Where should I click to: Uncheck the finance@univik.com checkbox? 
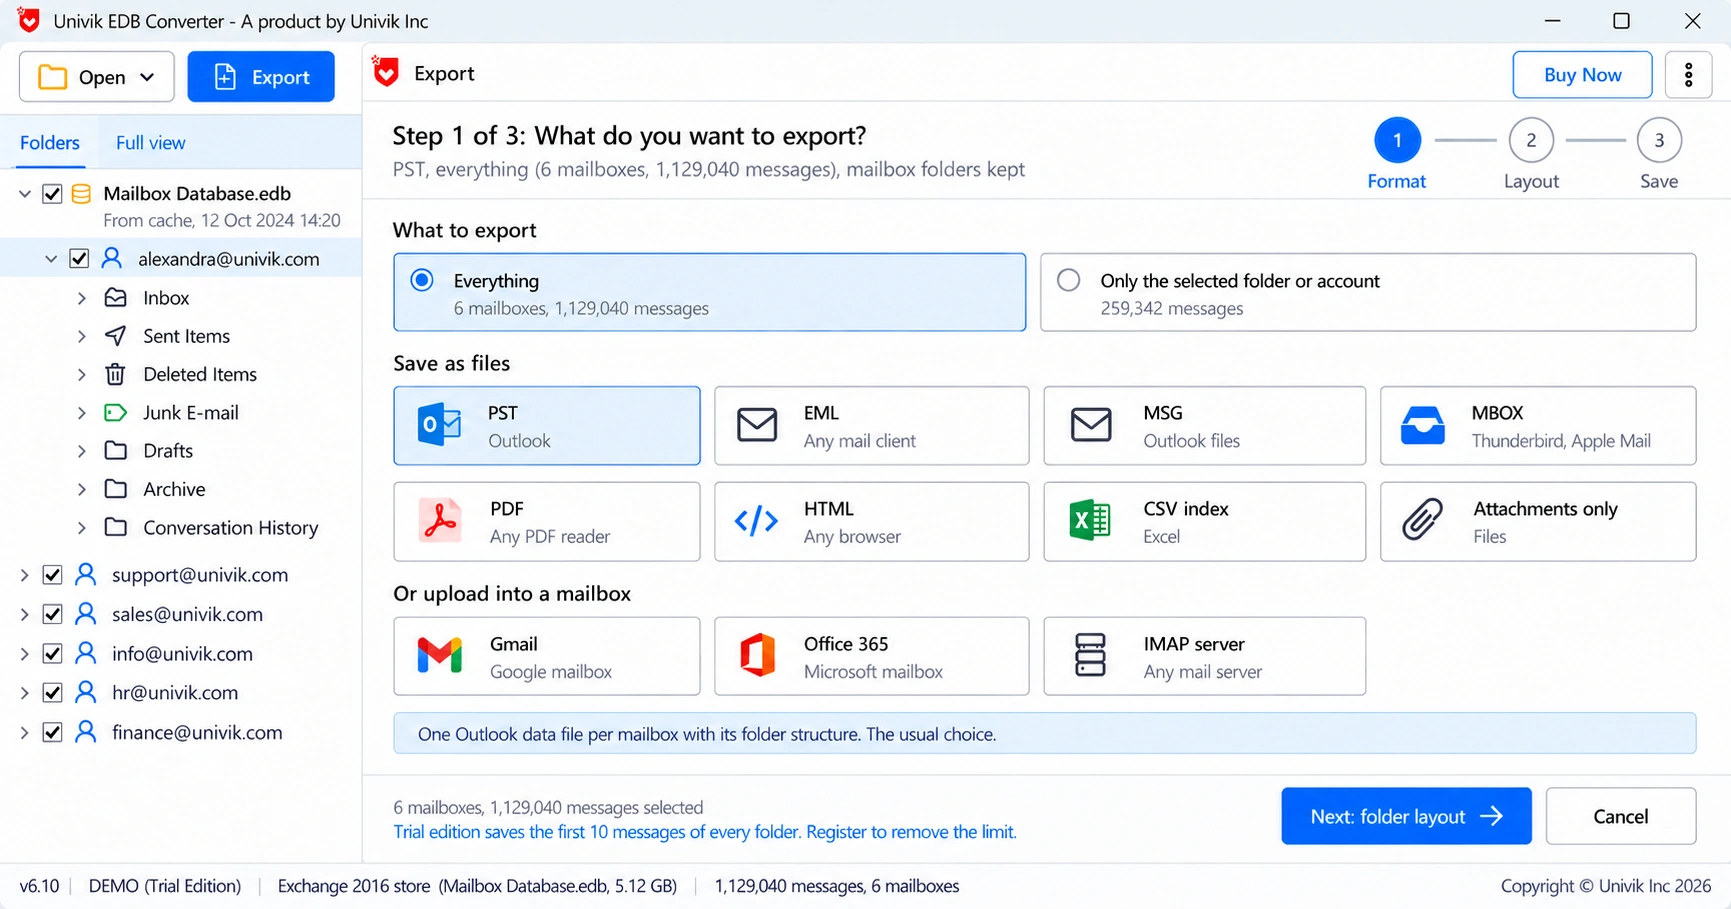coord(52,733)
